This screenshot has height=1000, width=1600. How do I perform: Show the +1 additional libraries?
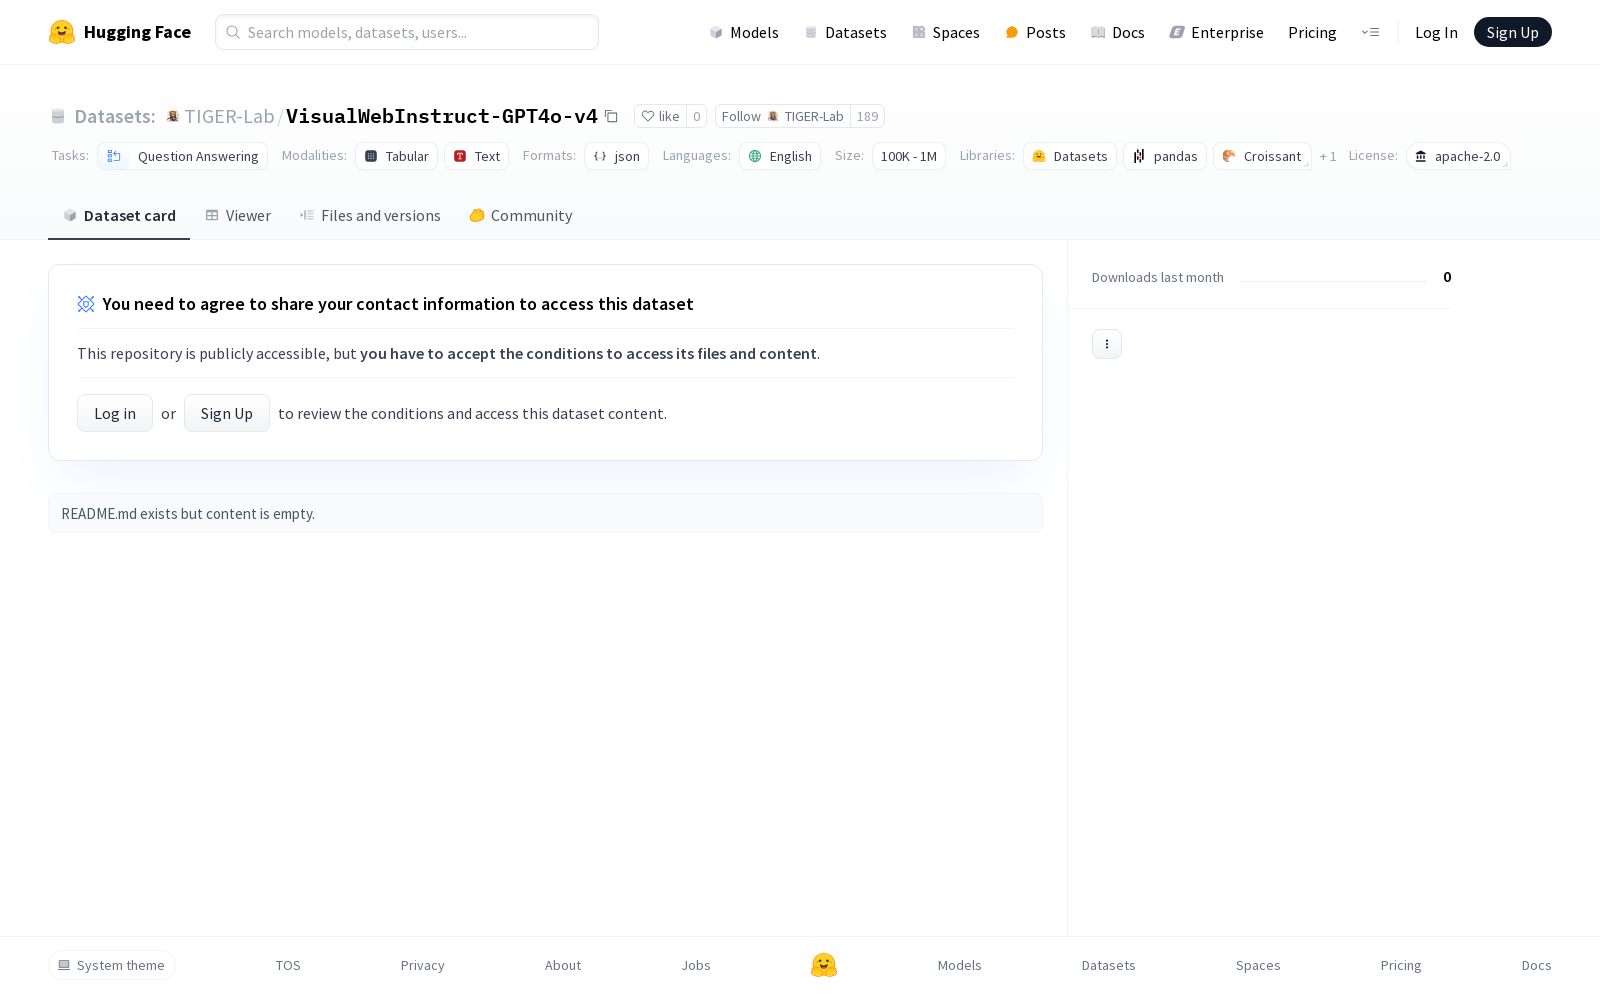point(1328,157)
